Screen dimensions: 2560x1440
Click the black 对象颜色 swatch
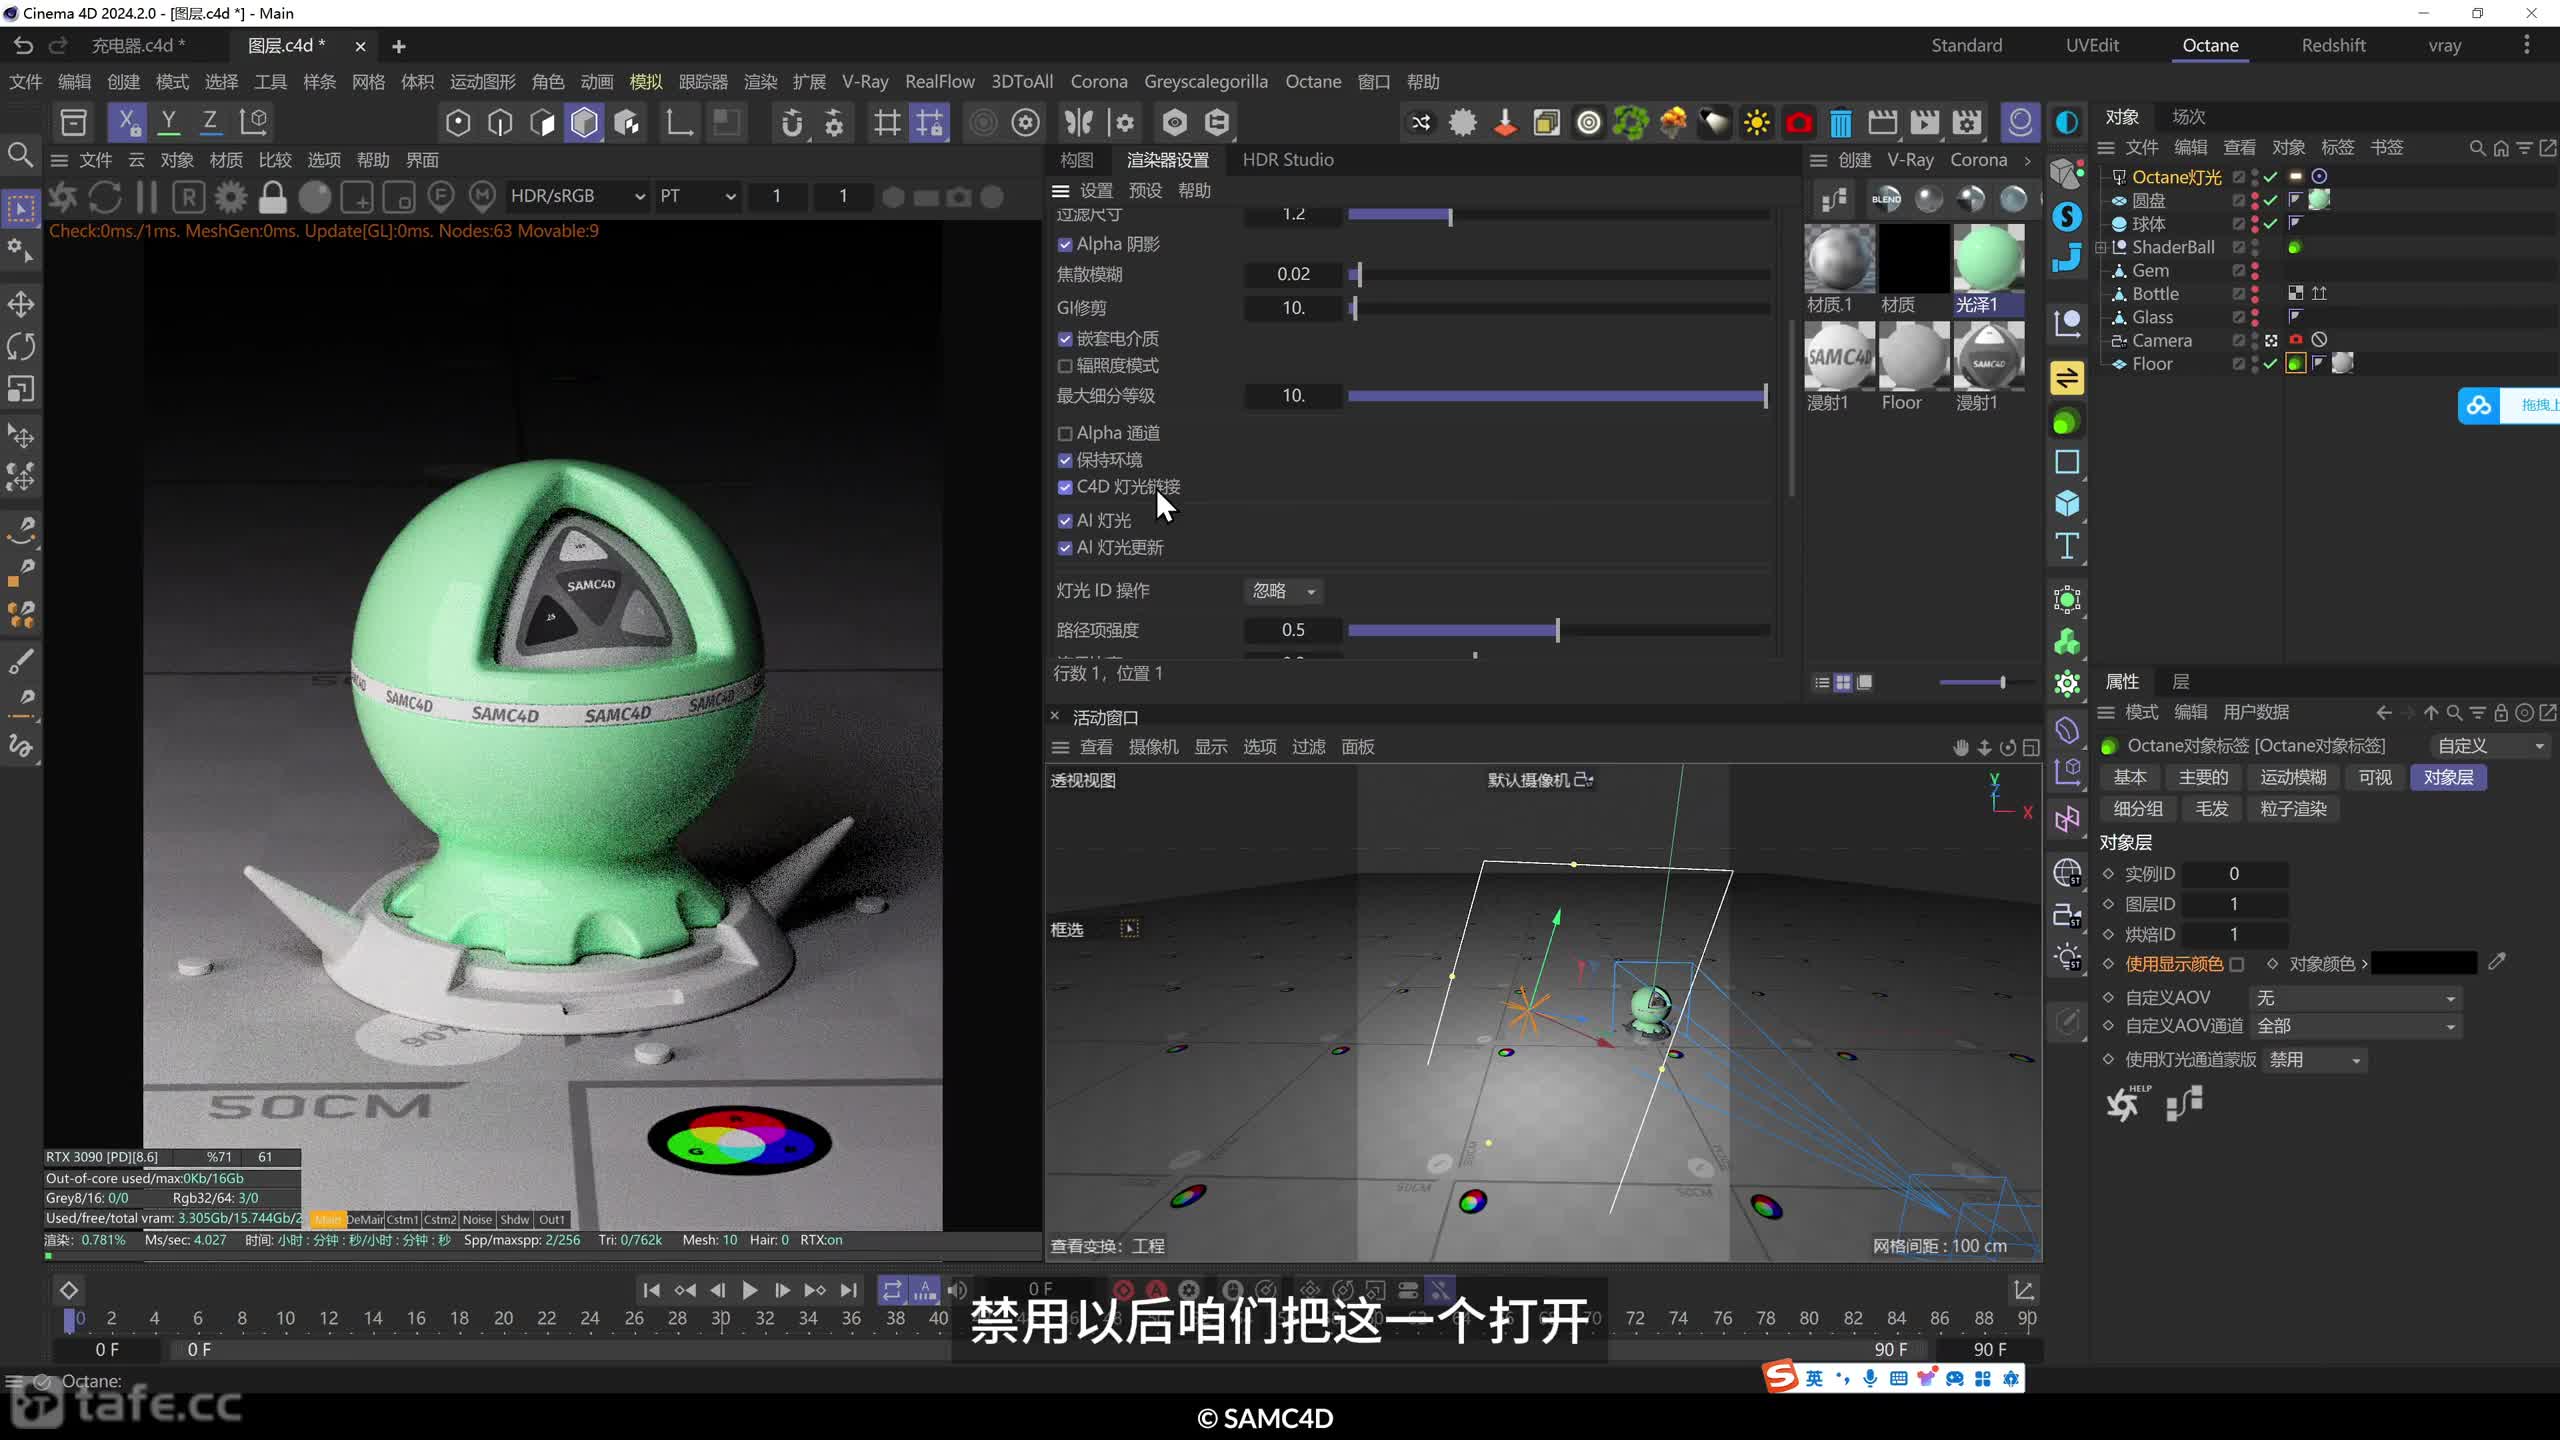2423,964
